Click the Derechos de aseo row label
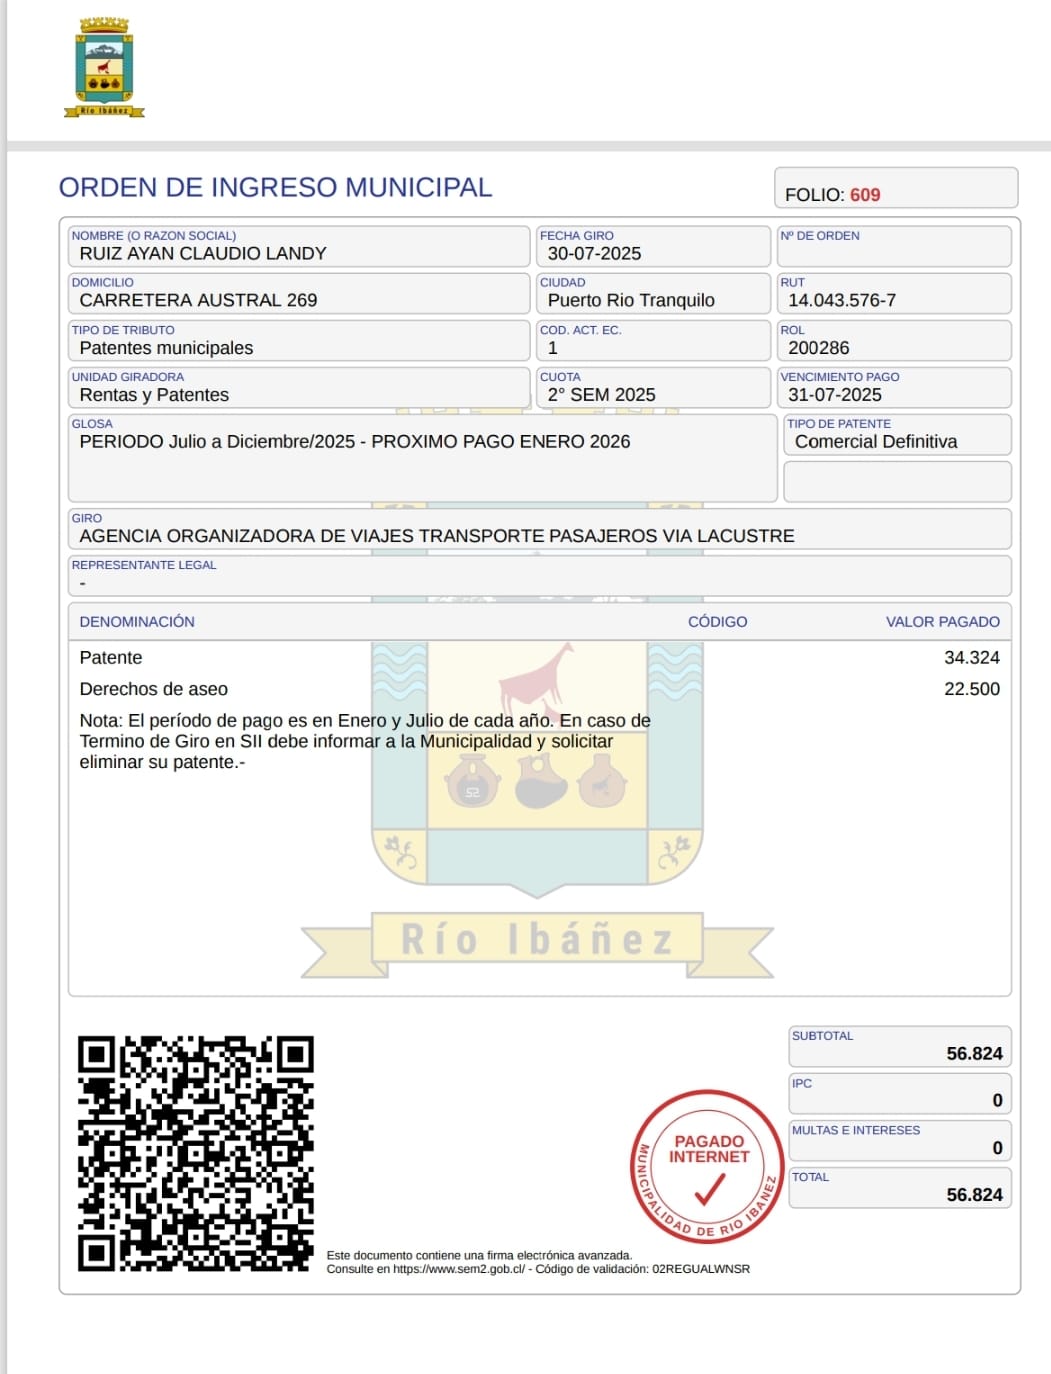The height and width of the screenshot is (1374, 1051). 154,689
